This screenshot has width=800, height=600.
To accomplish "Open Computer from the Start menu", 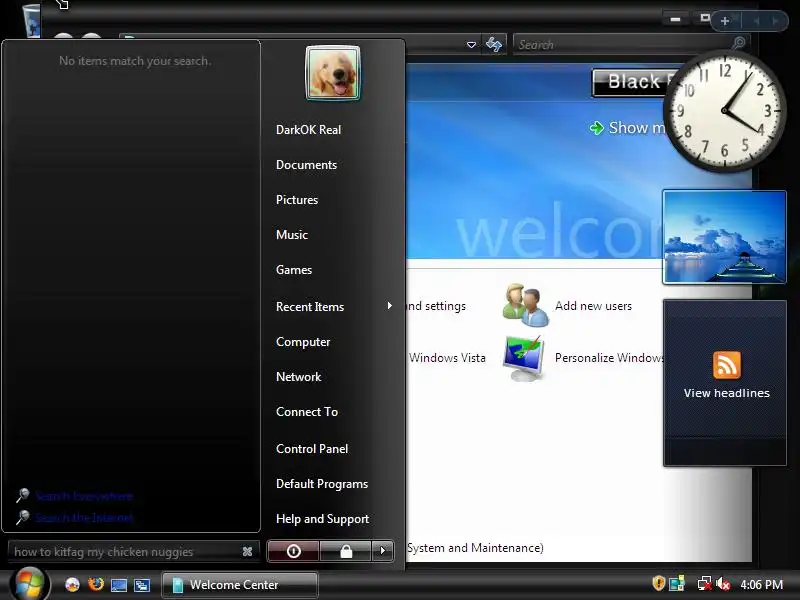I will (303, 342).
